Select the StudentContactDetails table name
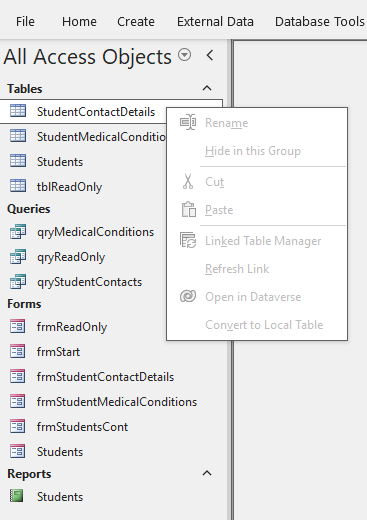This screenshot has height=520, width=367. tap(96, 112)
